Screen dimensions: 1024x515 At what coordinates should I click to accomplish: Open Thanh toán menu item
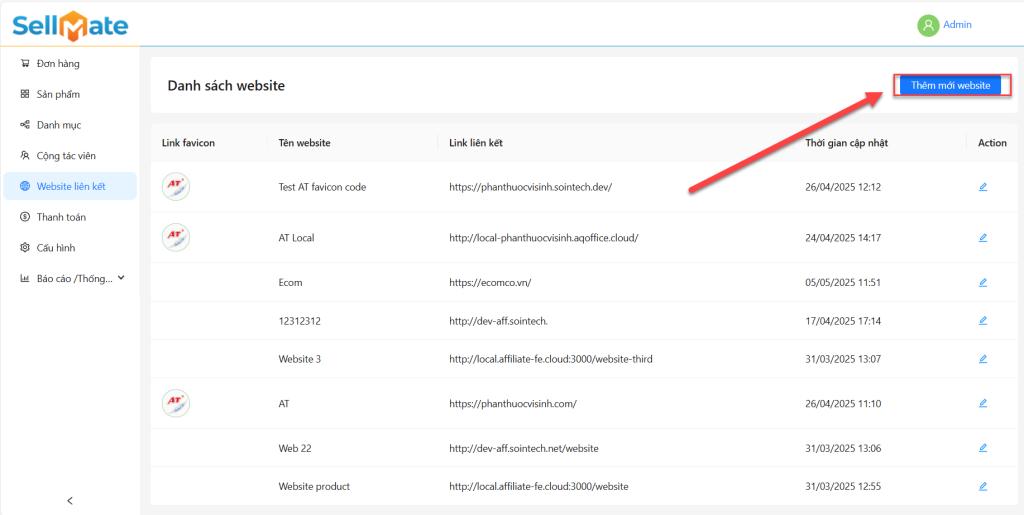(62, 217)
